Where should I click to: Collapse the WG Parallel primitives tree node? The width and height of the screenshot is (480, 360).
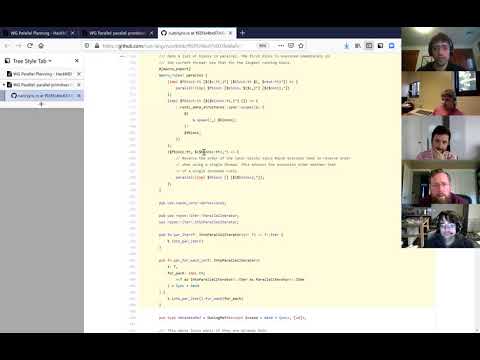[4, 85]
